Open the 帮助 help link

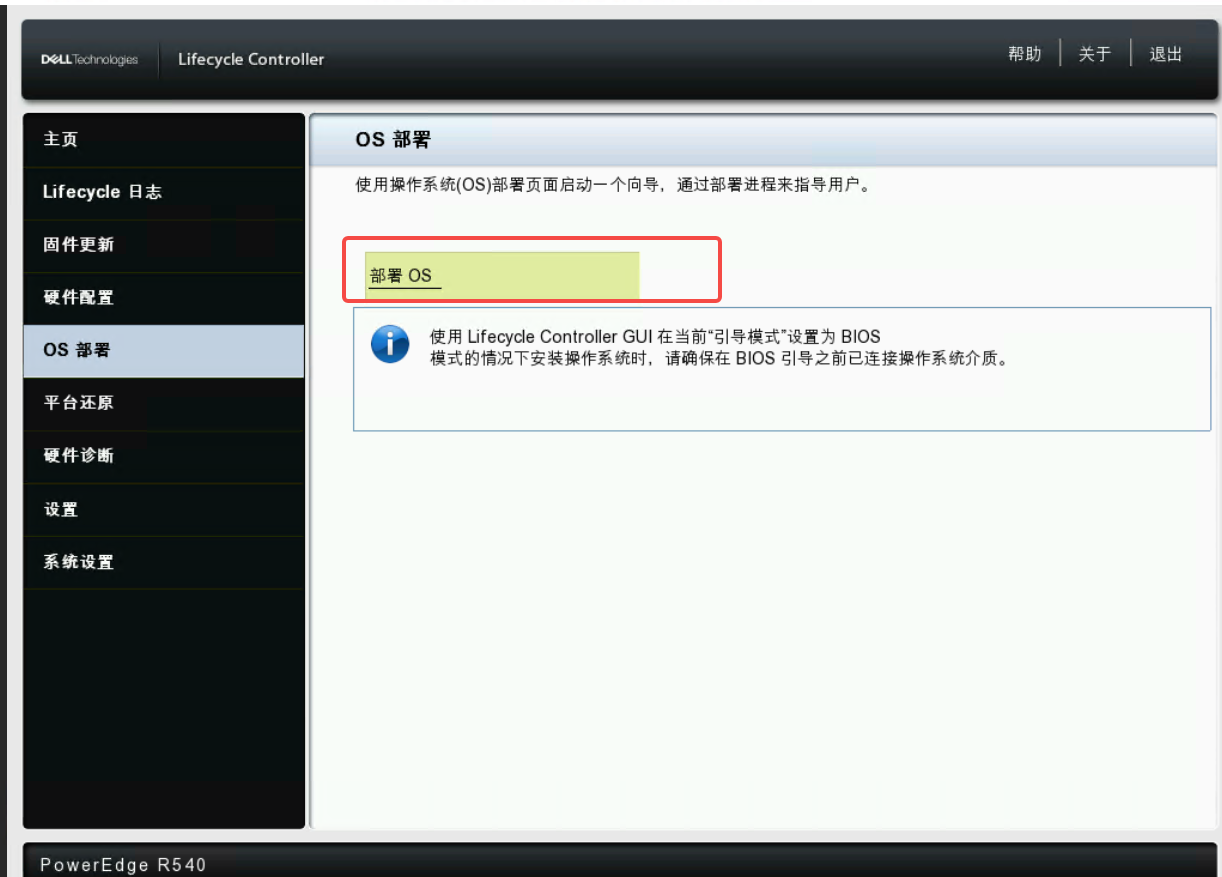tap(1024, 54)
